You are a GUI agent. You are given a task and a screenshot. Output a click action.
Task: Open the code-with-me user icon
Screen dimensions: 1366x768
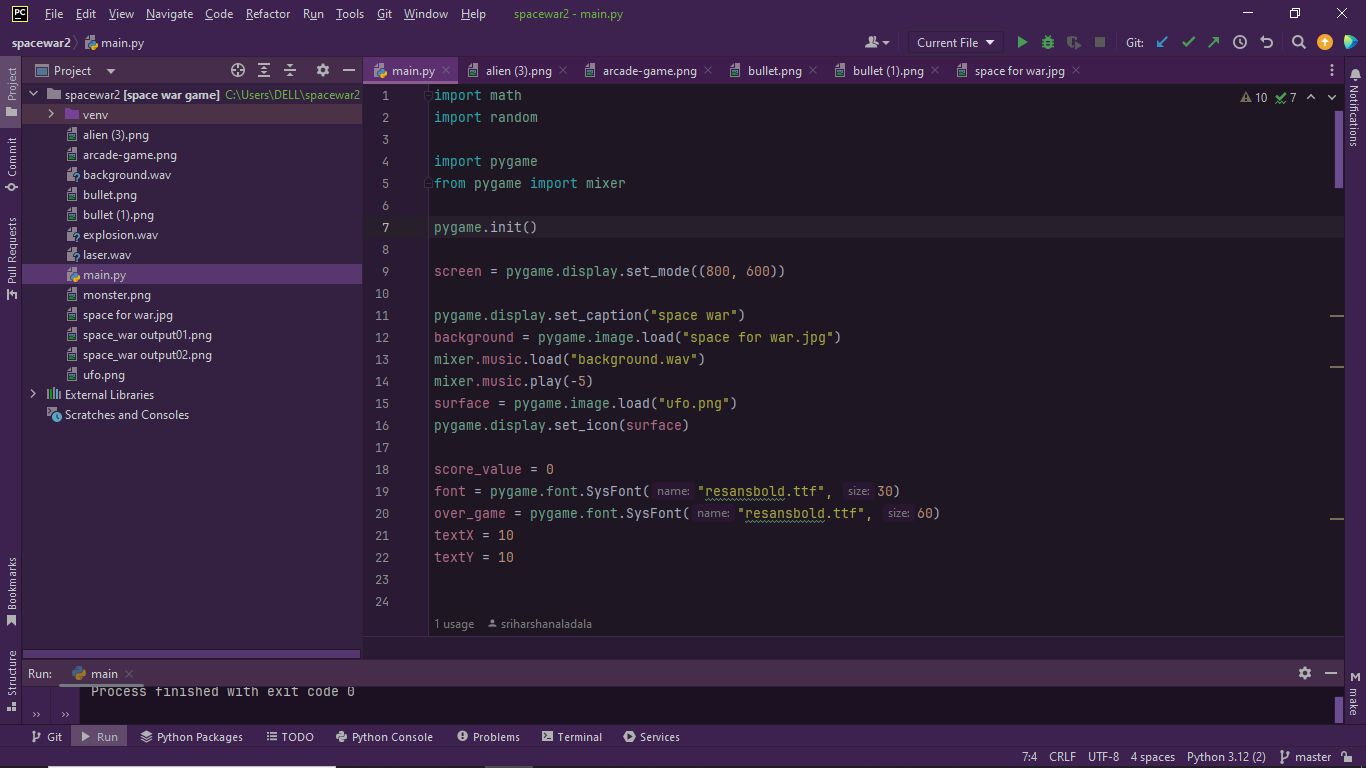pyautogui.click(x=878, y=42)
